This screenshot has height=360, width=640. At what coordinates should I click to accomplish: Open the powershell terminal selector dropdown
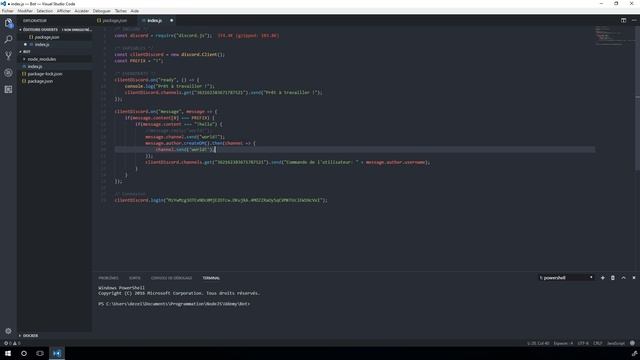[566, 278]
